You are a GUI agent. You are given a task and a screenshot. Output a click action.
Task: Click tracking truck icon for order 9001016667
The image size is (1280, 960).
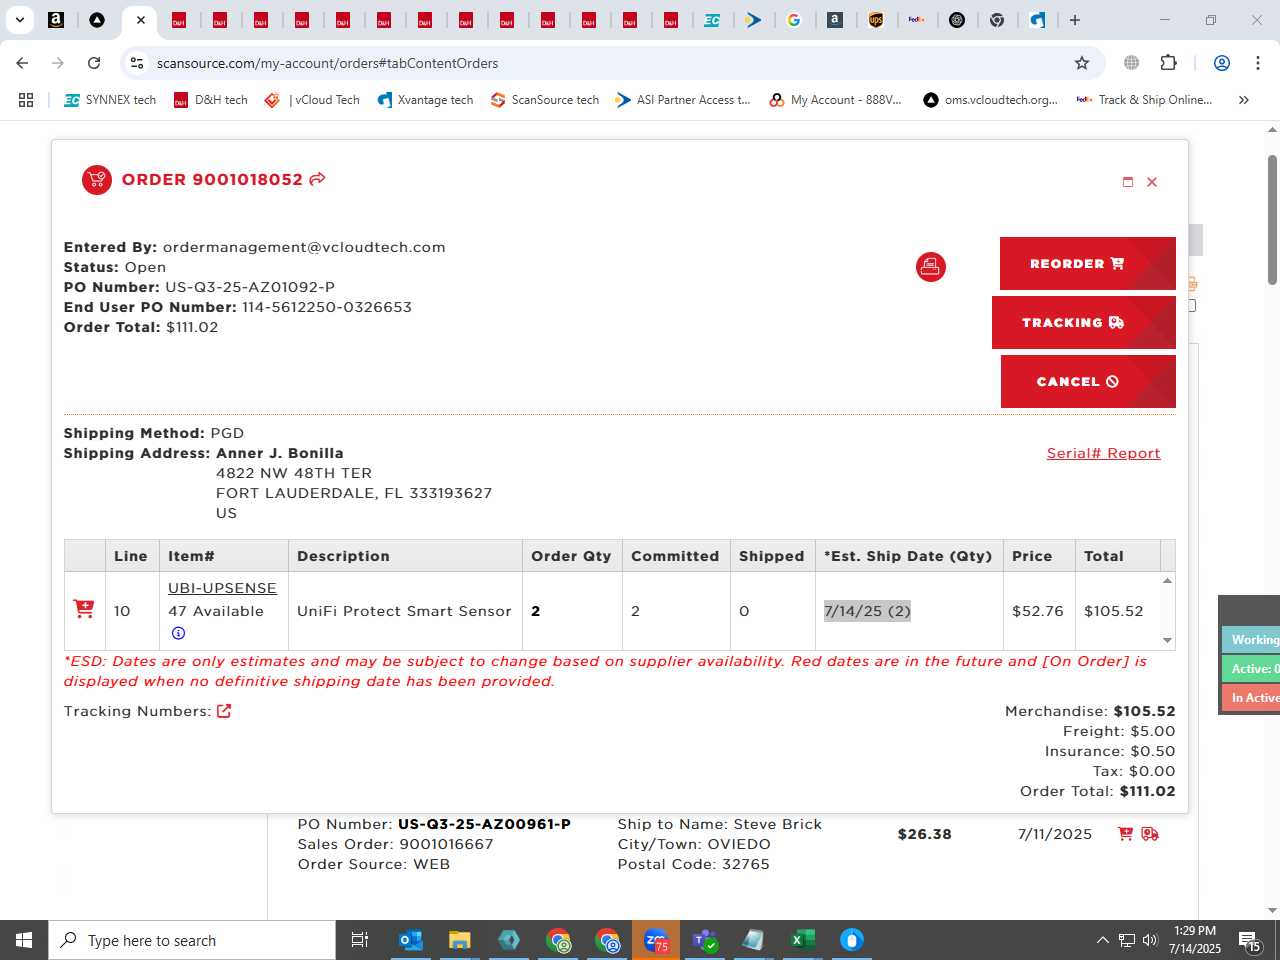click(1150, 834)
